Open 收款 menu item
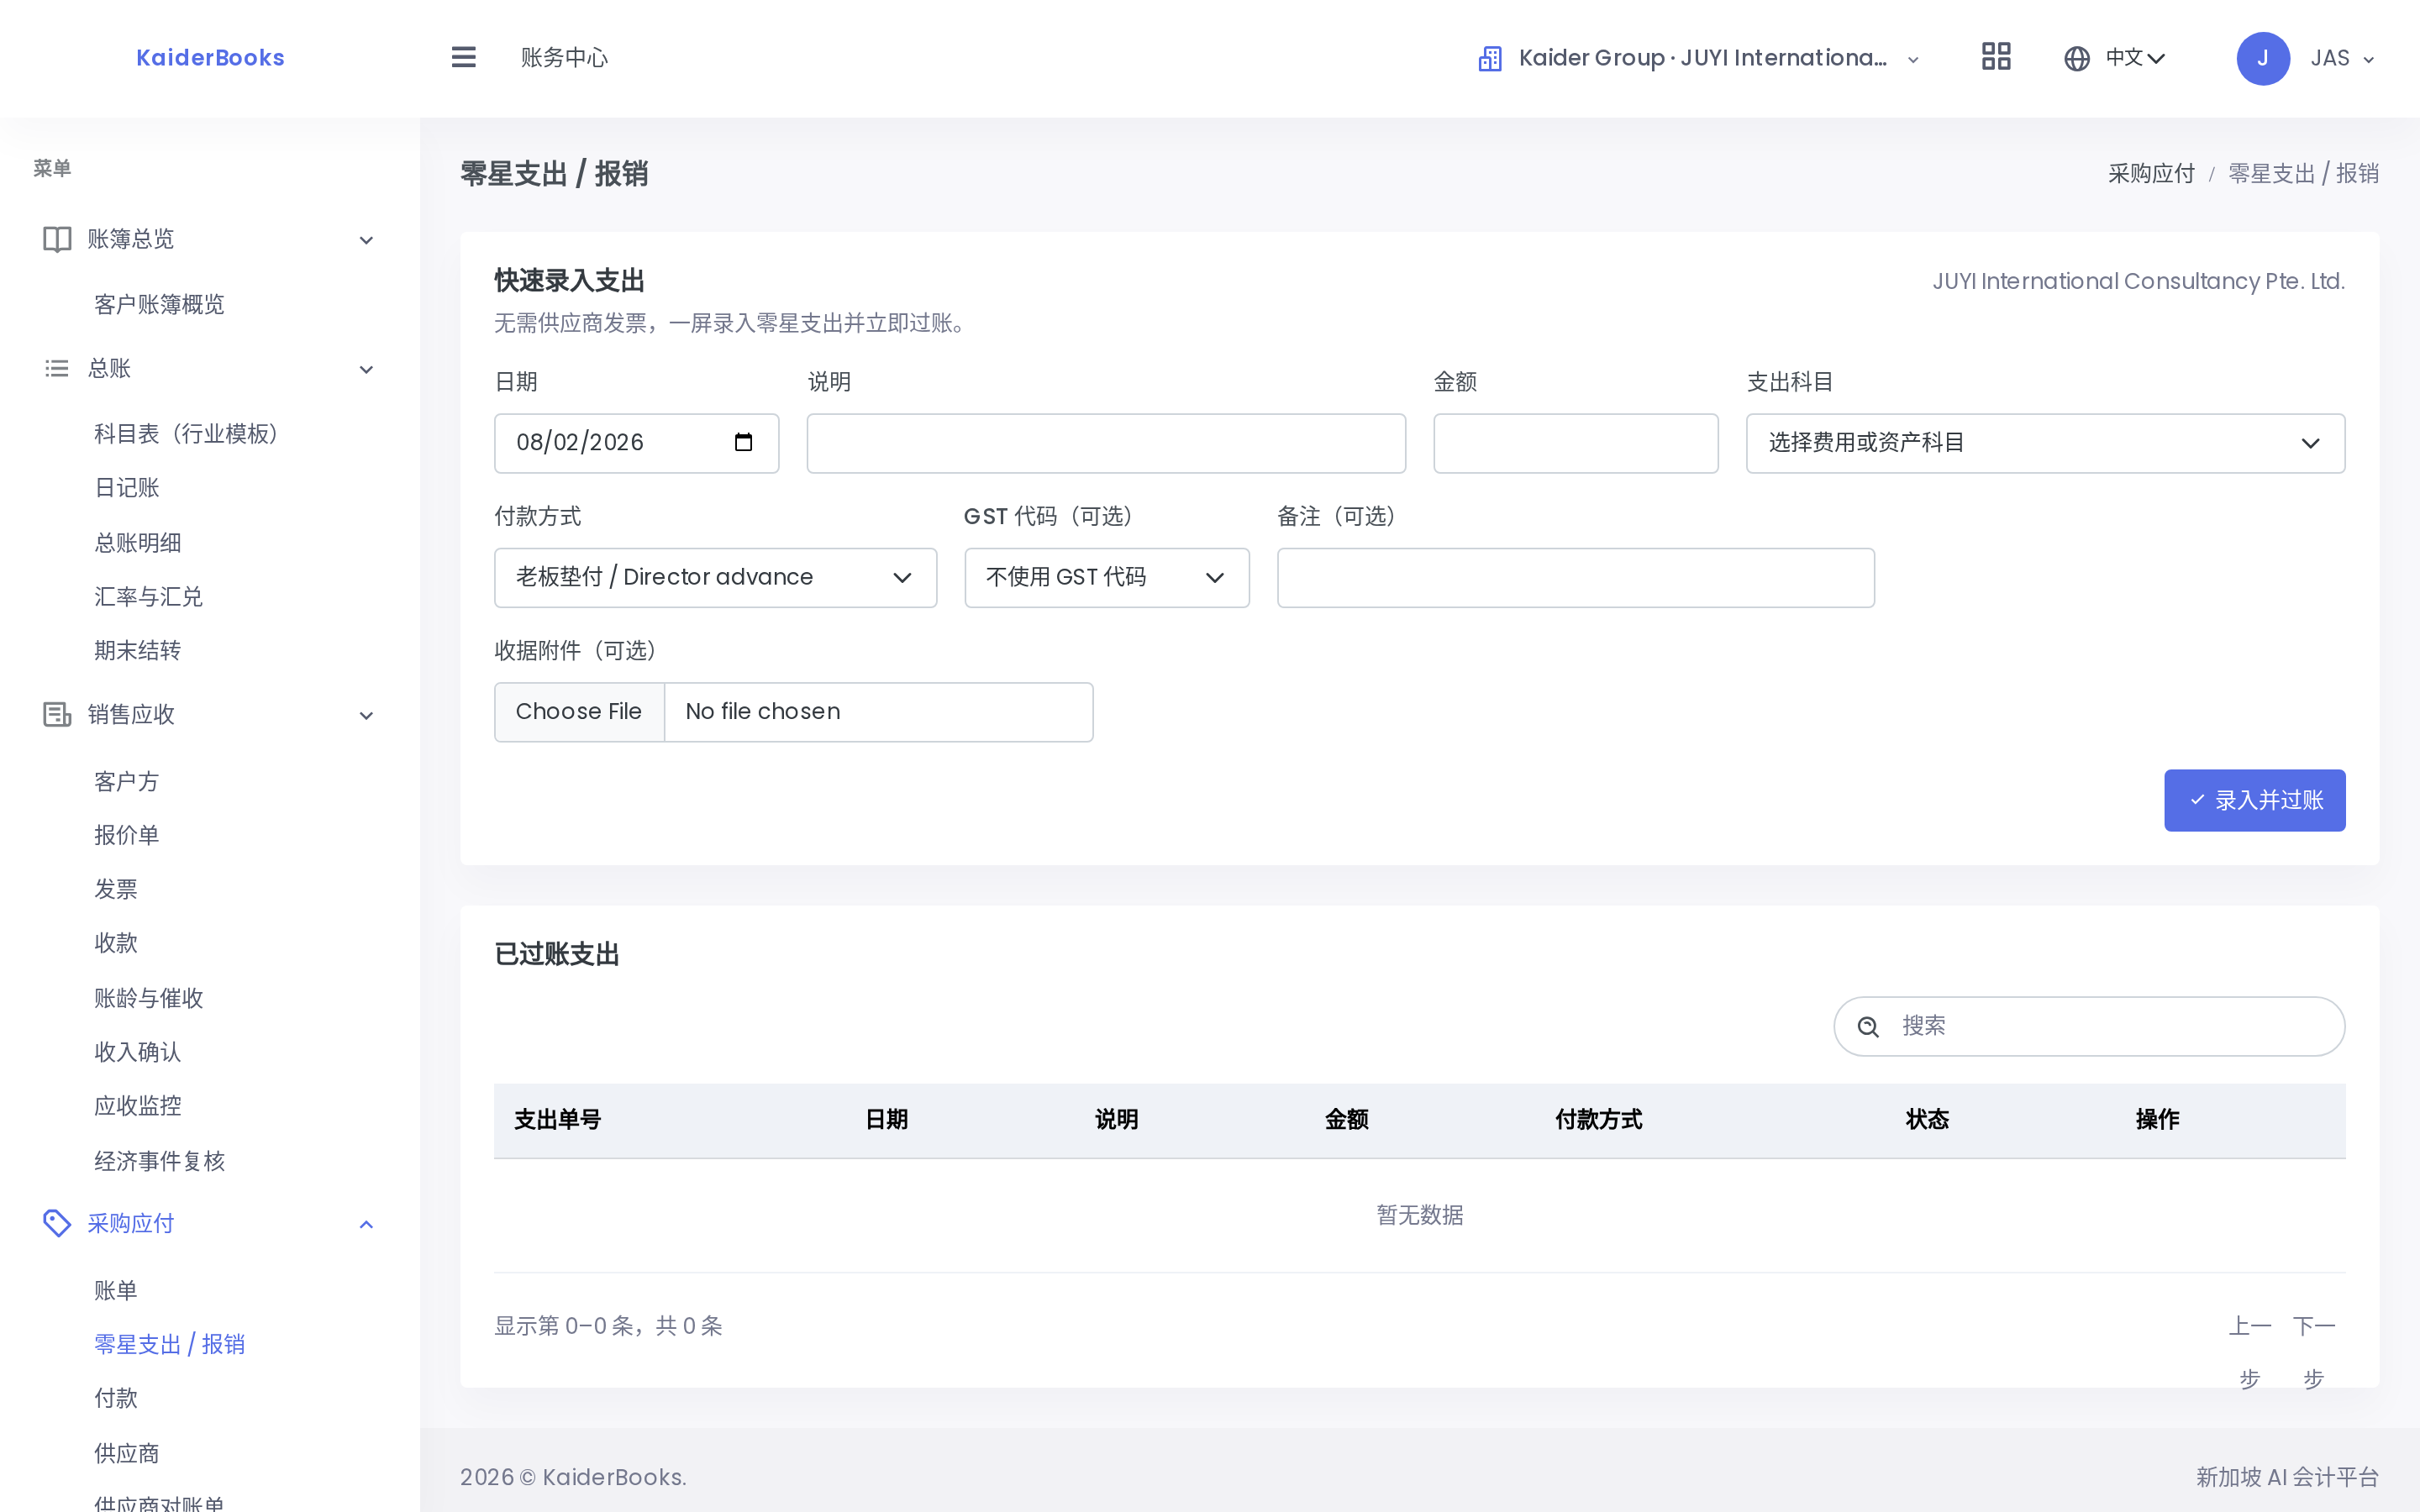 click(x=115, y=943)
